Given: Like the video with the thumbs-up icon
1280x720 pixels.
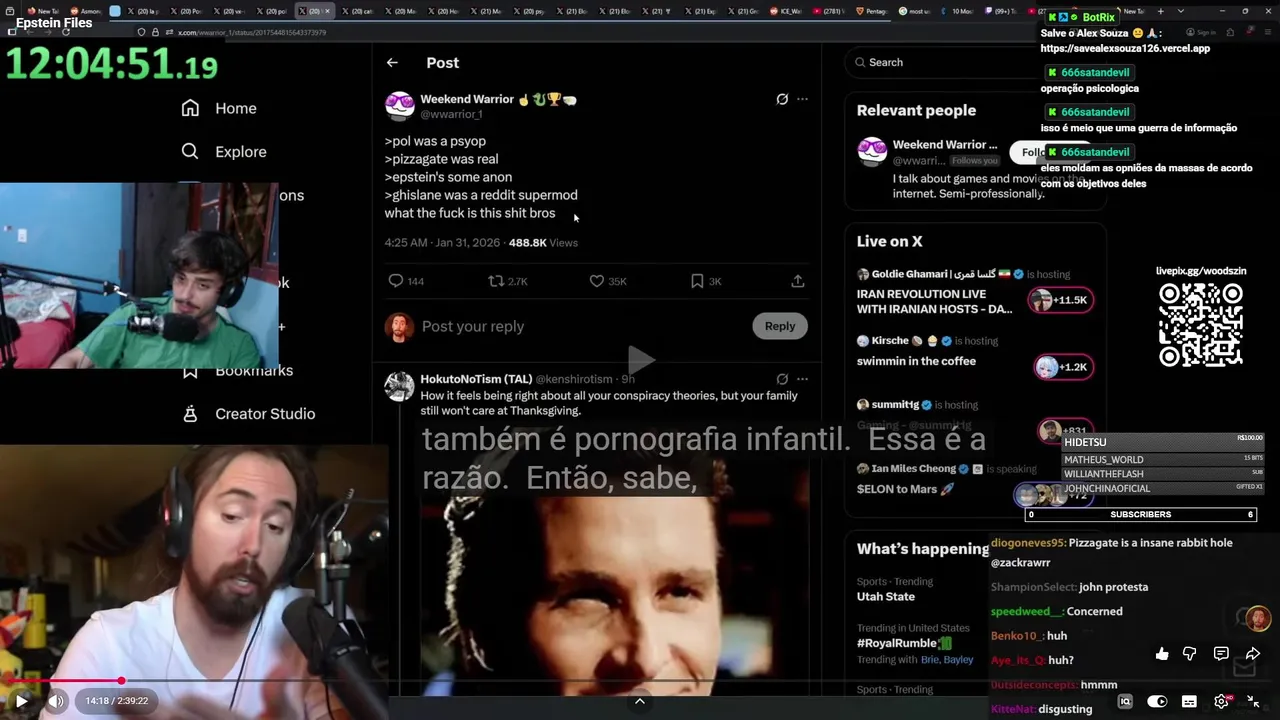Looking at the screenshot, I should click(x=1162, y=654).
